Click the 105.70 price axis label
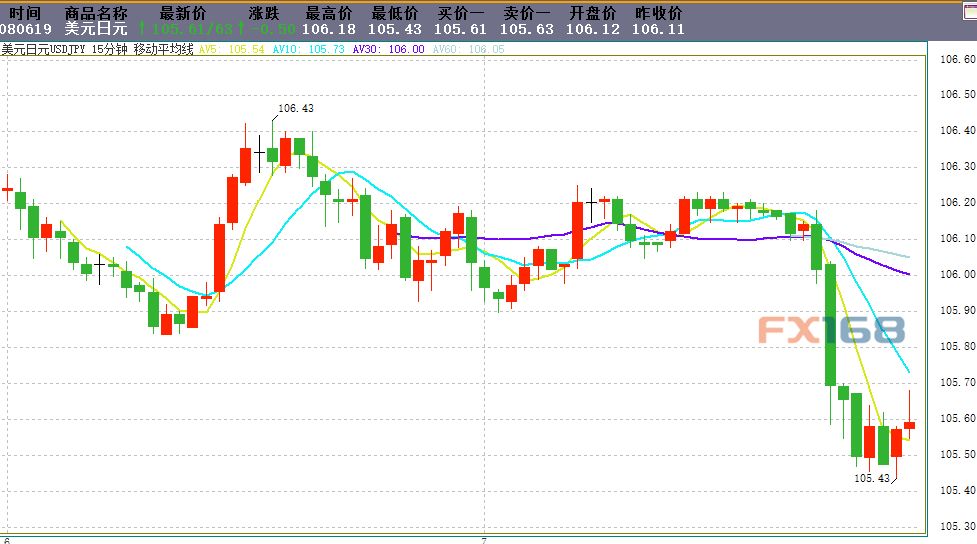Image resolution: width=977 pixels, height=544 pixels. [x=958, y=382]
